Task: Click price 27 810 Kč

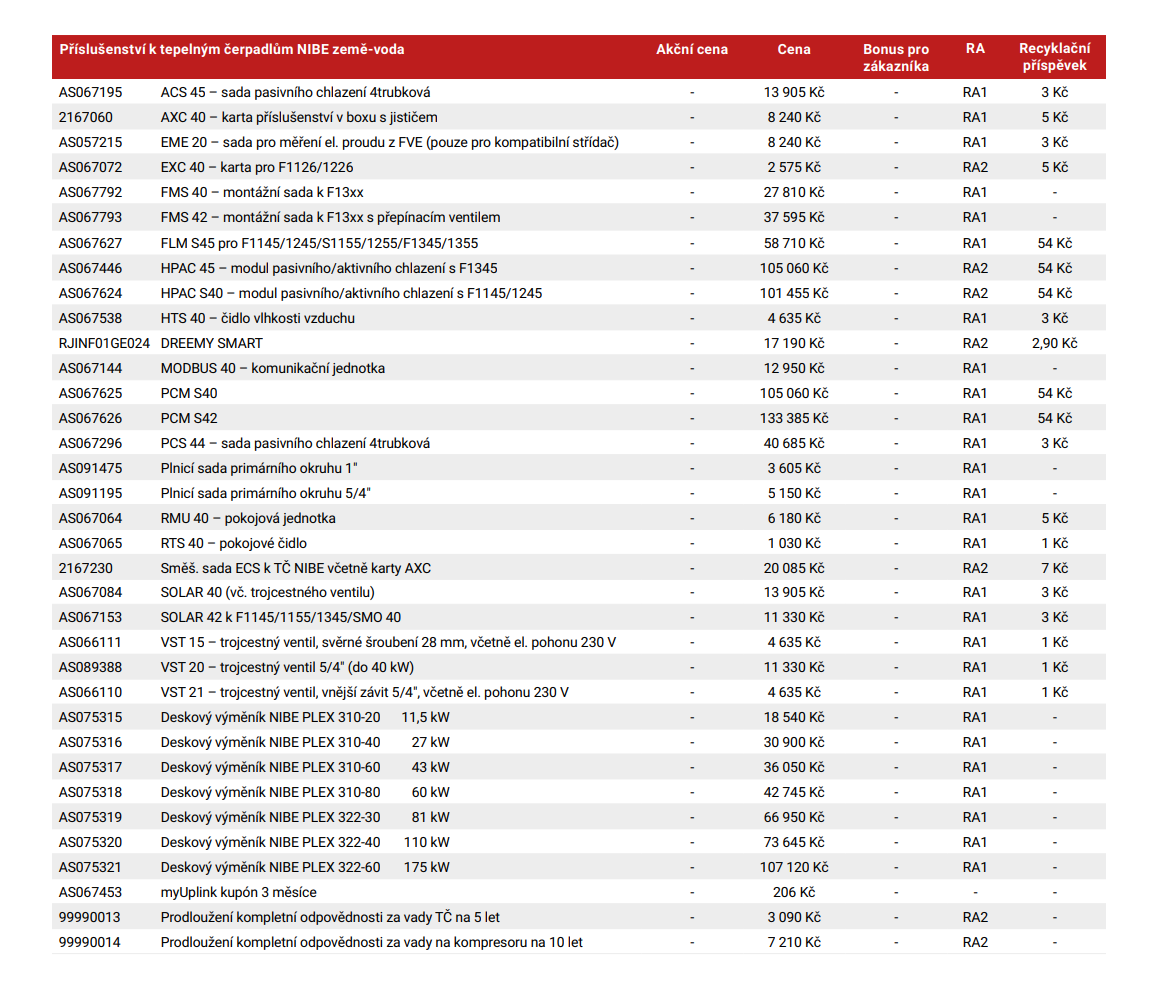Action: coord(794,193)
